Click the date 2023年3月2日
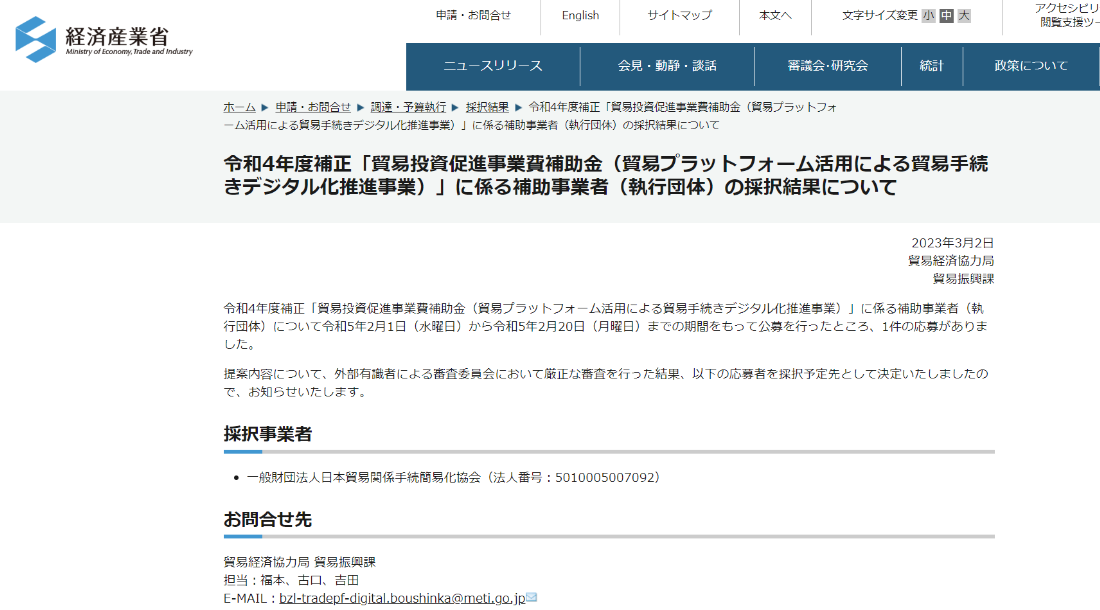Viewport: 1100px width, 610px height. pyautogui.click(x=953, y=243)
